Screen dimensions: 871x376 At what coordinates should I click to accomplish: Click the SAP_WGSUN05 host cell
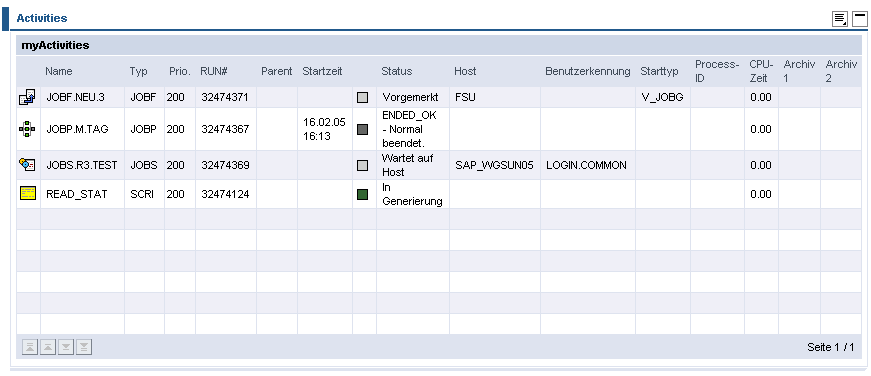[495, 165]
